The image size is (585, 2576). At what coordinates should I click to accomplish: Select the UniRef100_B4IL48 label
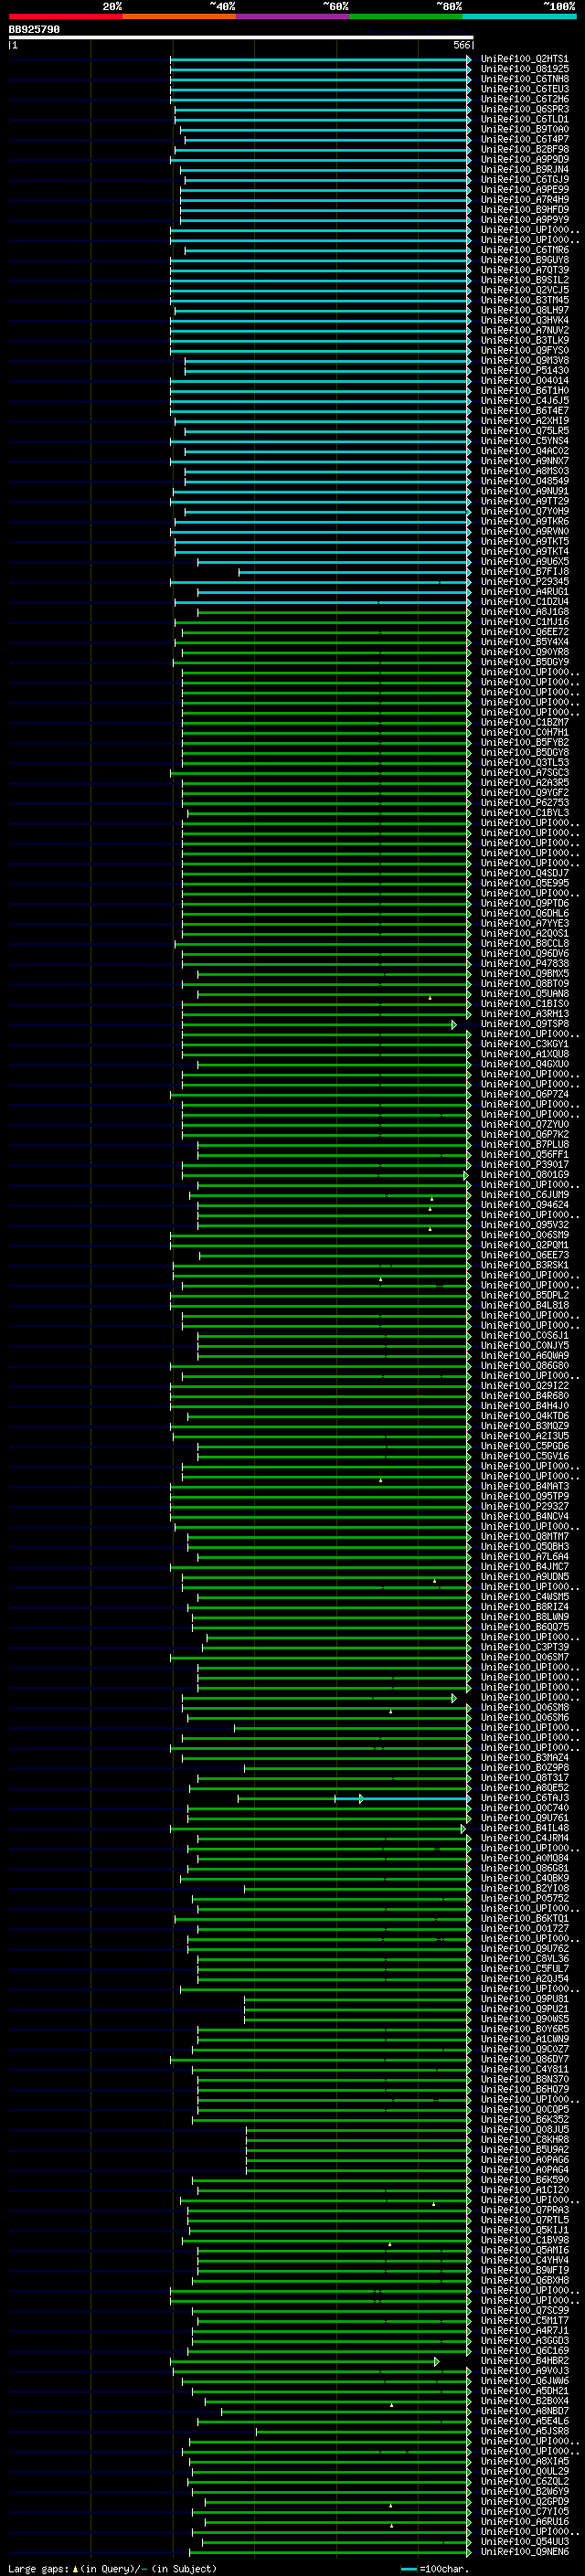click(524, 1829)
